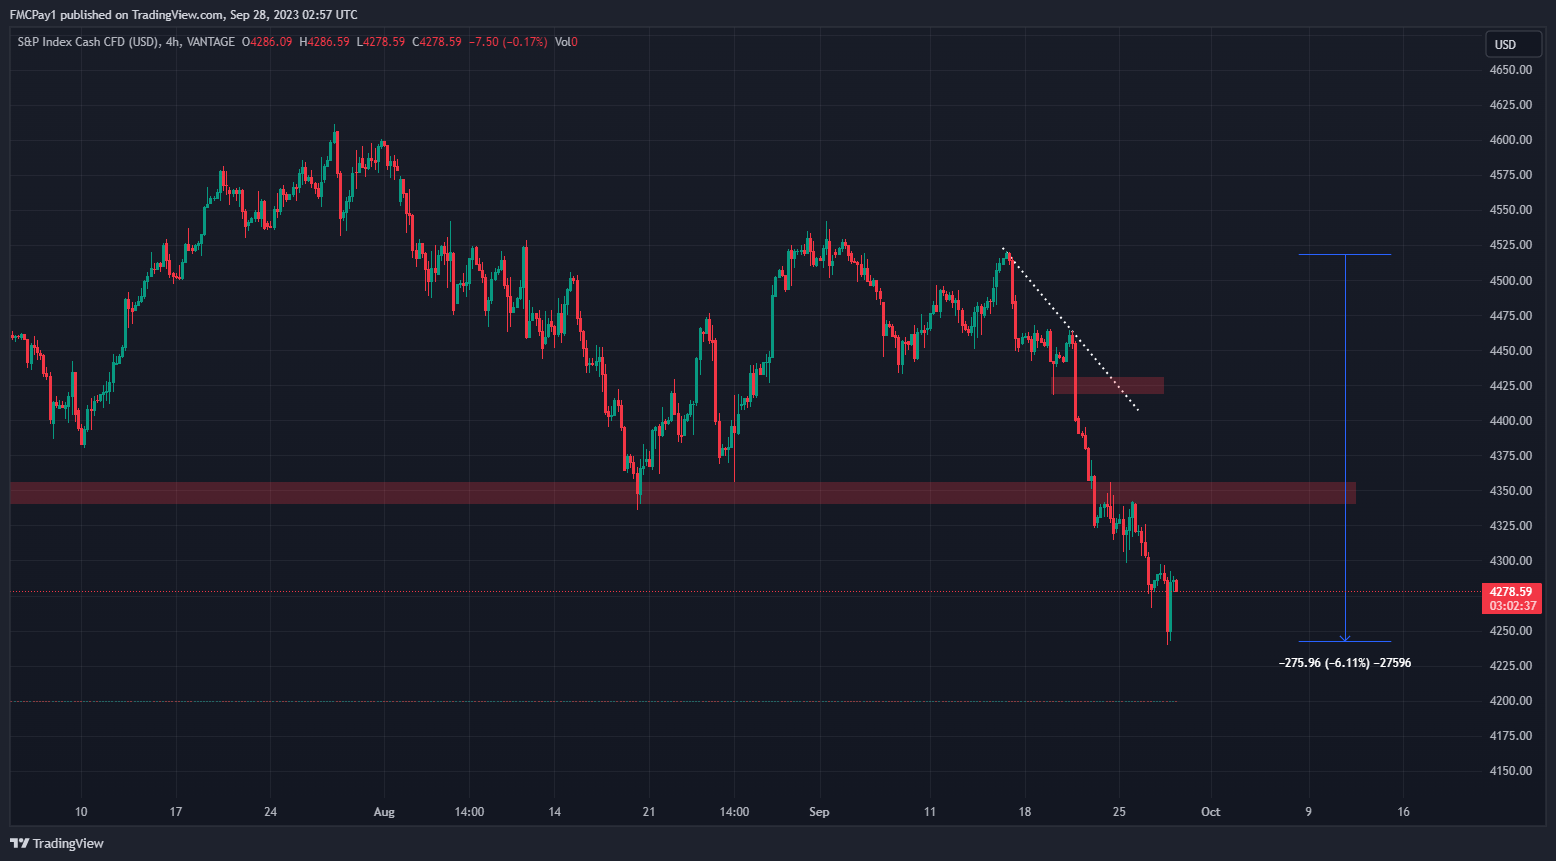Screen dimensions: 1556x861
Task: Click the 4650.00 price axis label
Action: pos(1510,70)
